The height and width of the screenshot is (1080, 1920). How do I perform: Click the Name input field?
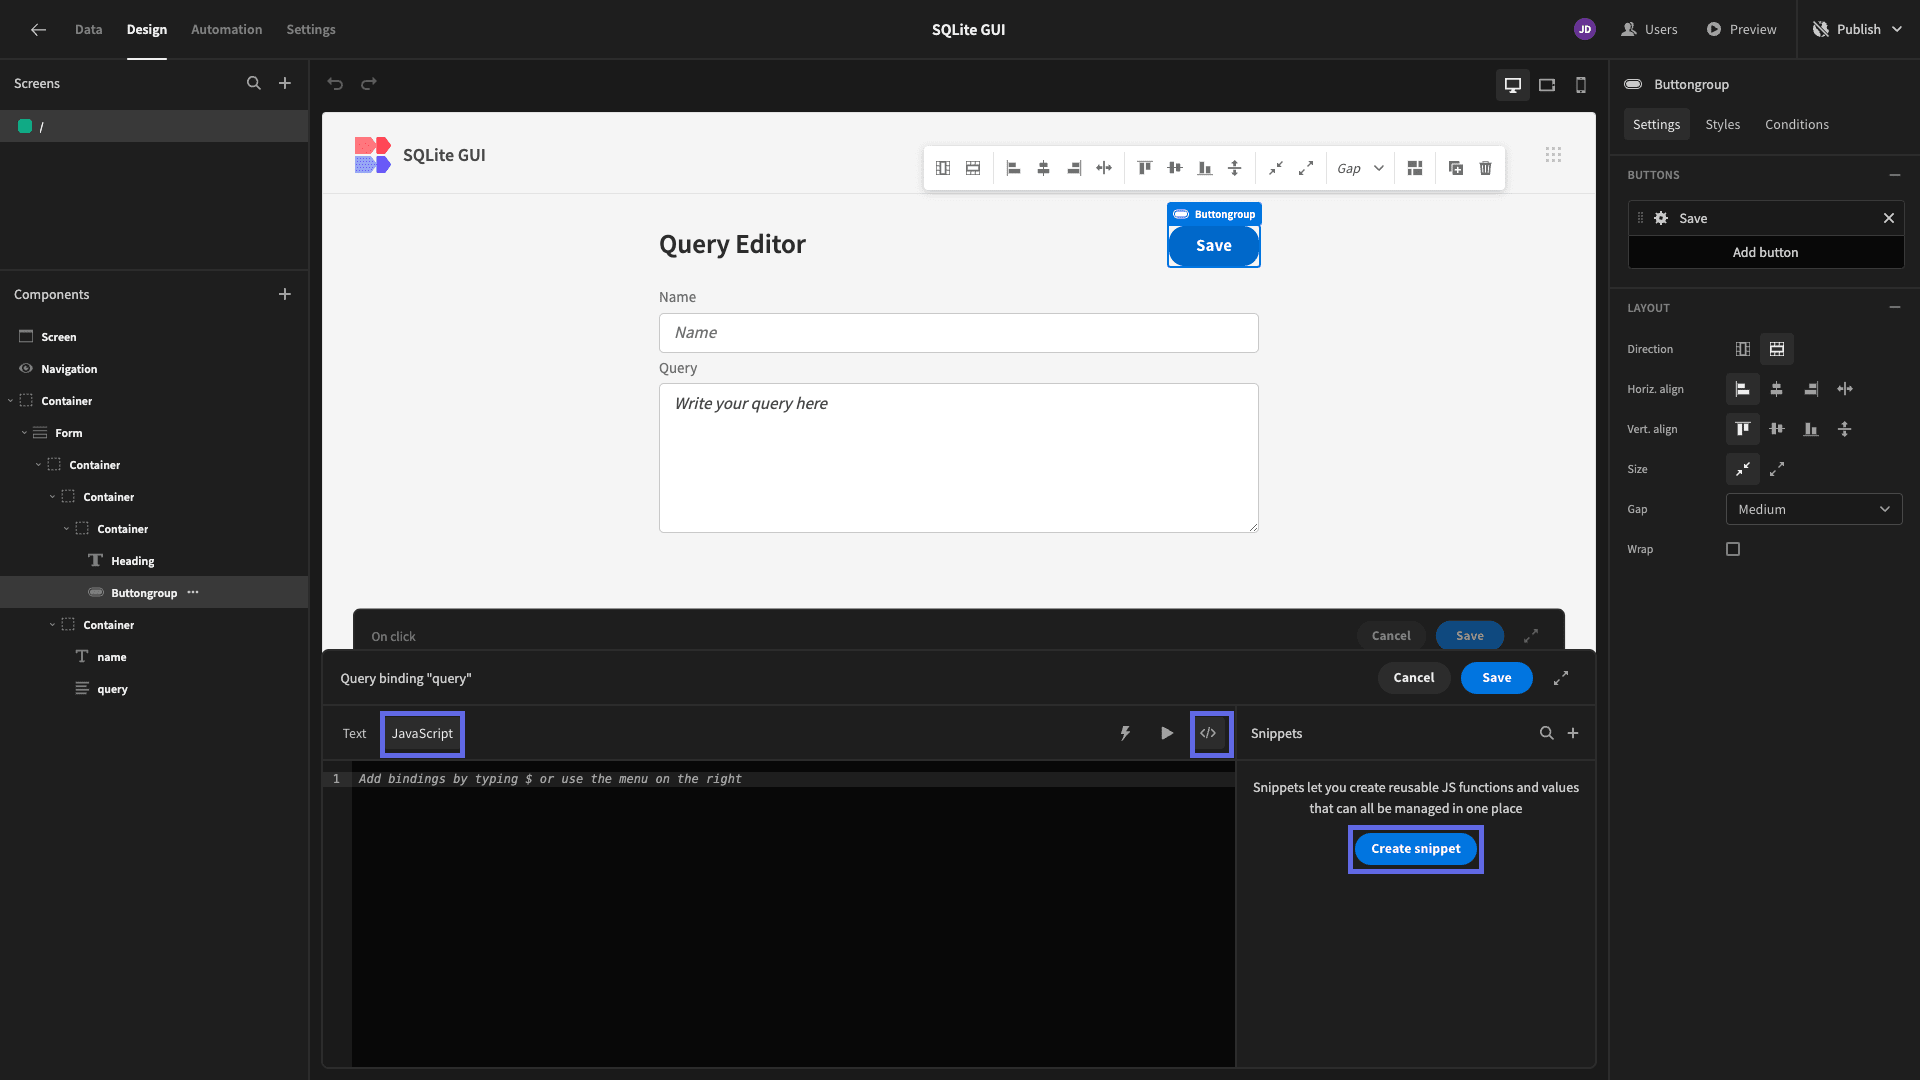958,333
